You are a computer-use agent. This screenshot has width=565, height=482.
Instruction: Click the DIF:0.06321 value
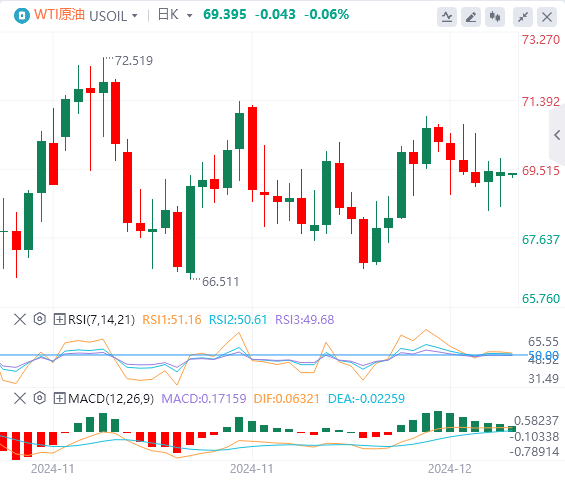[x=287, y=399]
